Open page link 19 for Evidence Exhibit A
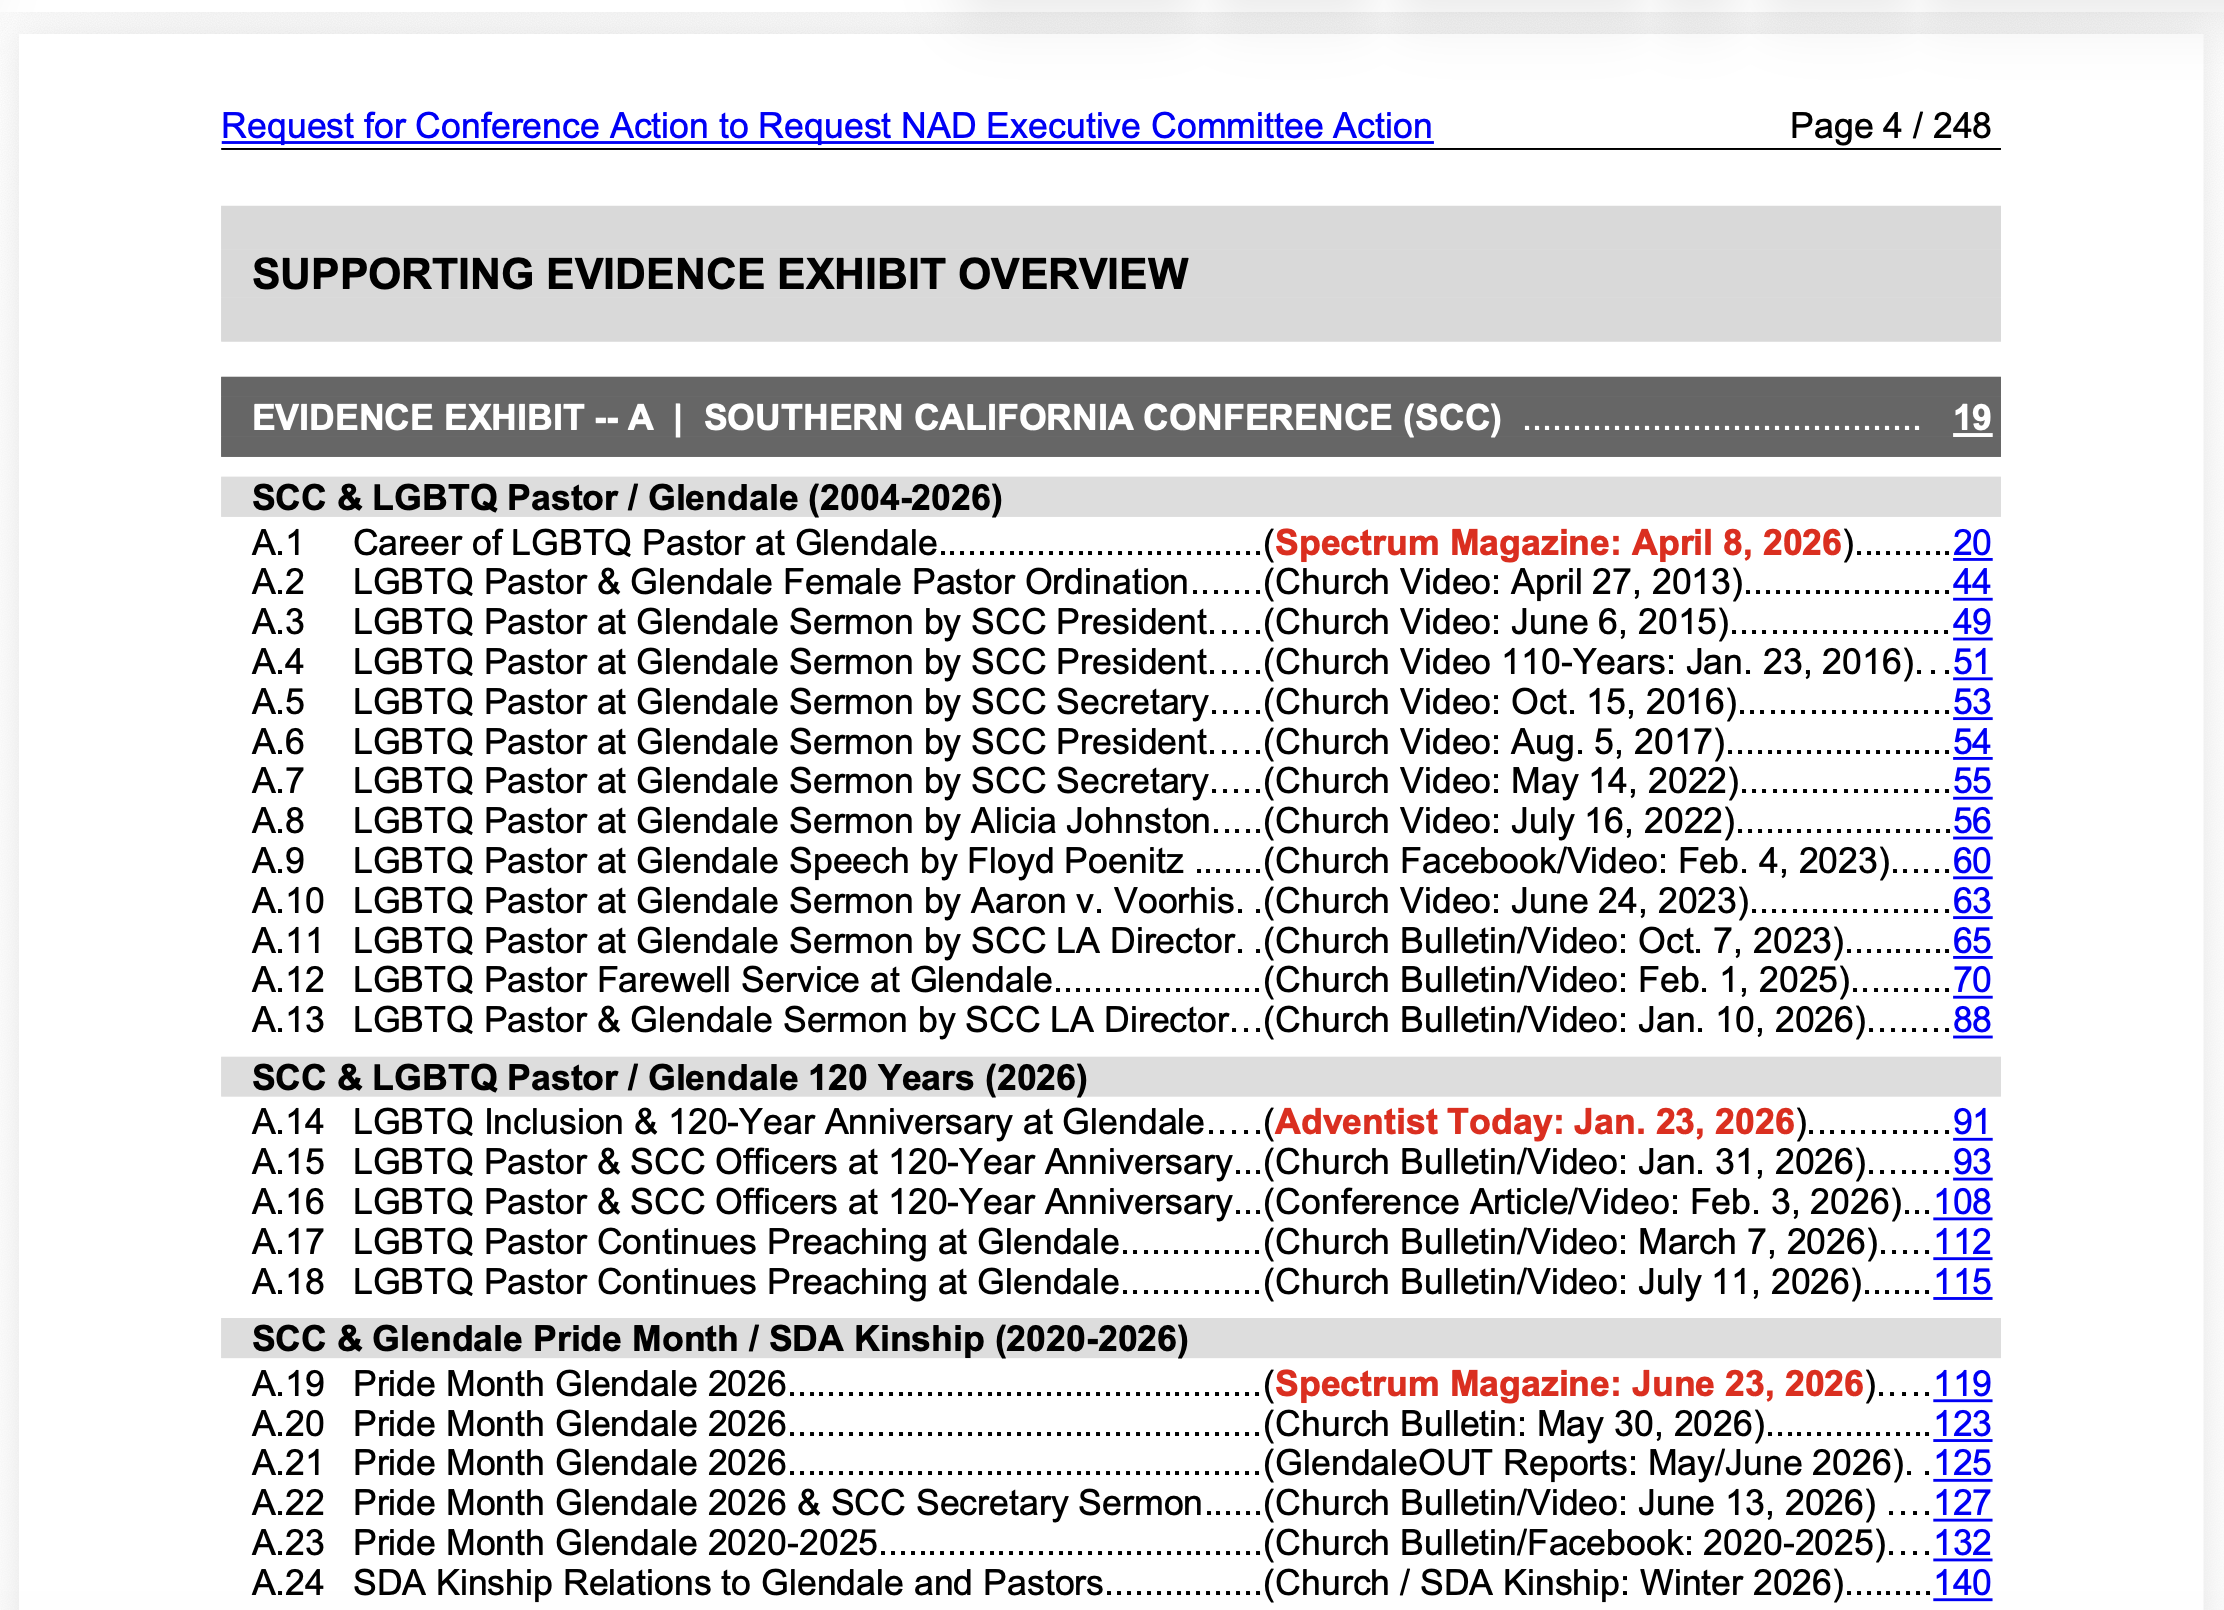The image size is (2224, 1610). click(1972, 418)
